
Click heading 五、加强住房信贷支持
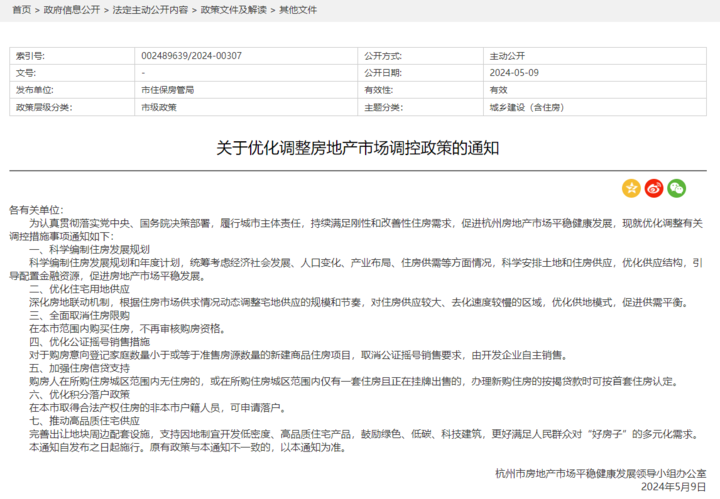pyautogui.click(x=79, y=368)
